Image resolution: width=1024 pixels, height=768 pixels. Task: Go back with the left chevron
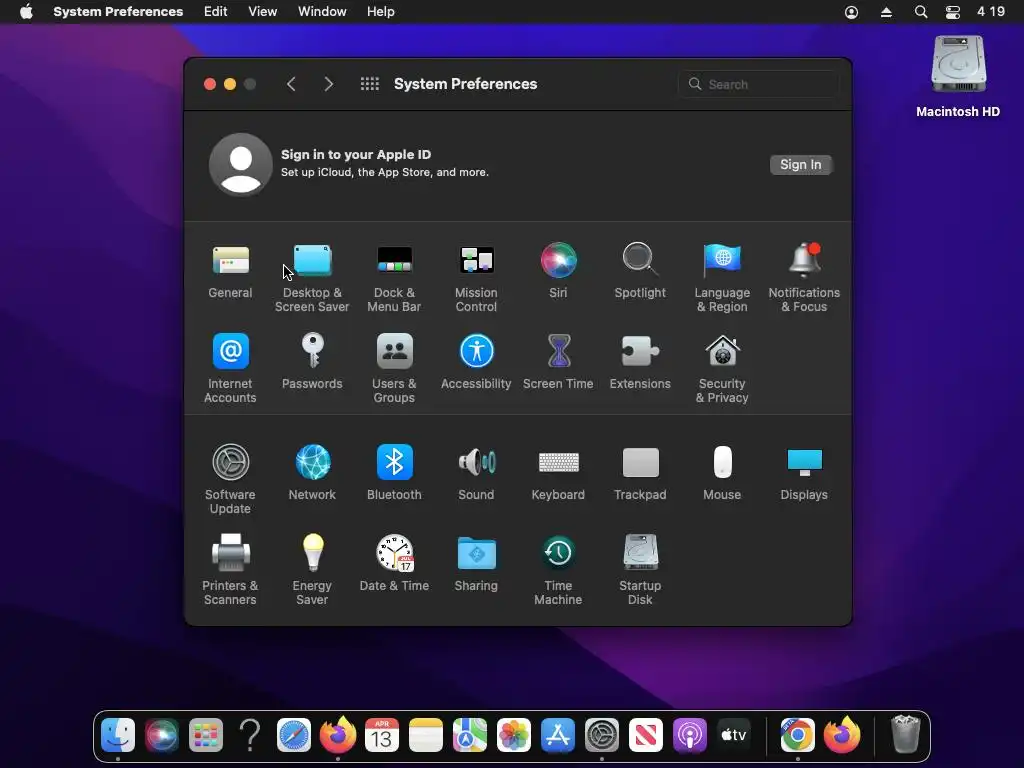291,84
